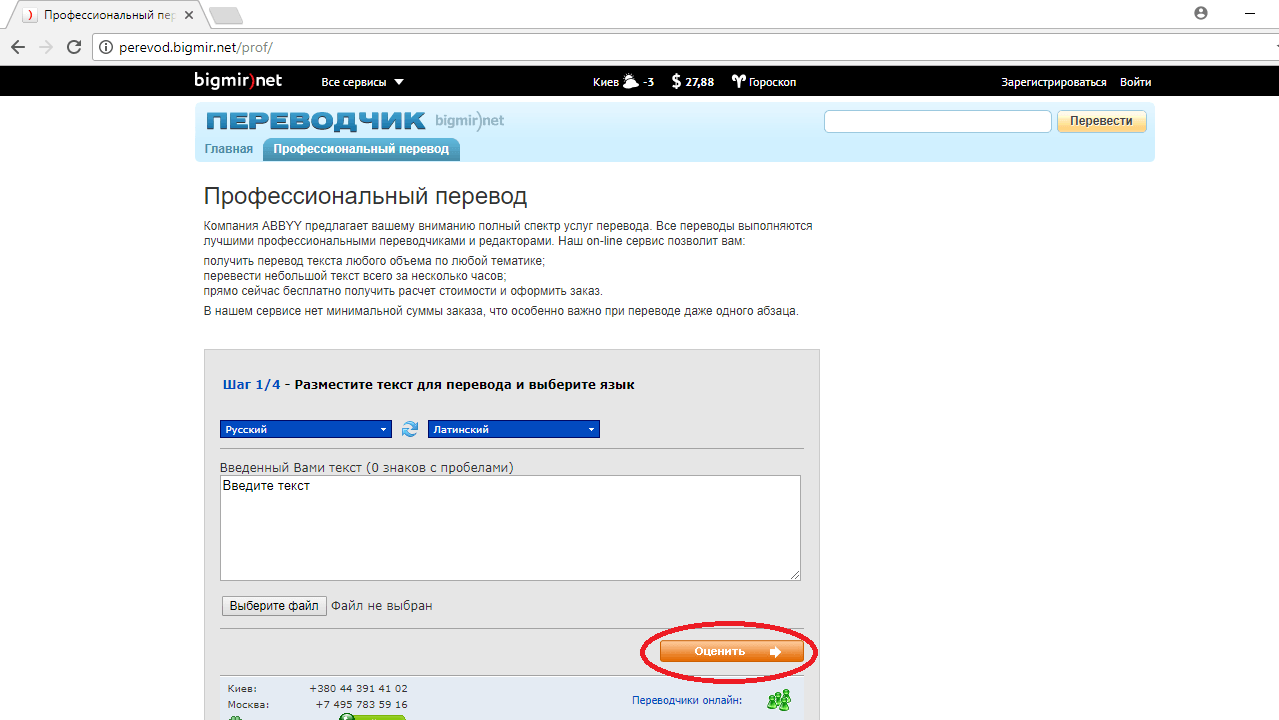Open the Chrome profile user icon
Image resolution: width=1279 pixels, height=720 pixels.
(1201, 13)
